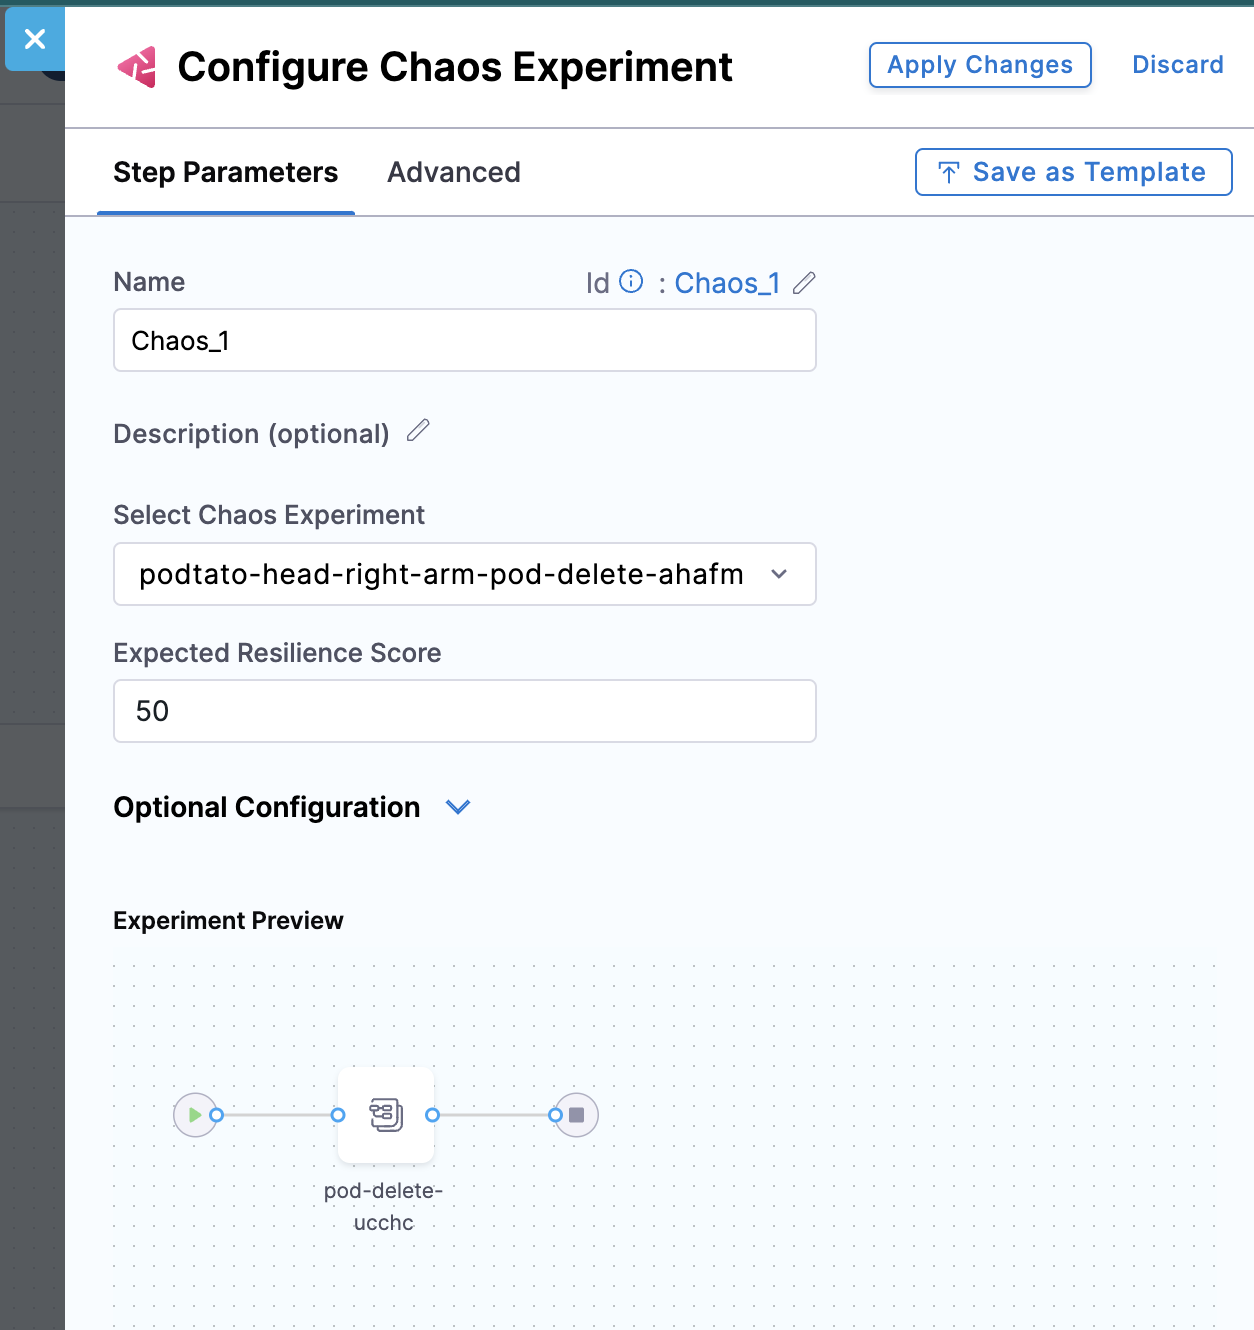The image size is (1254, 1330).
Task: Click upload icon in Save as Template
Action: coord(949,173)
